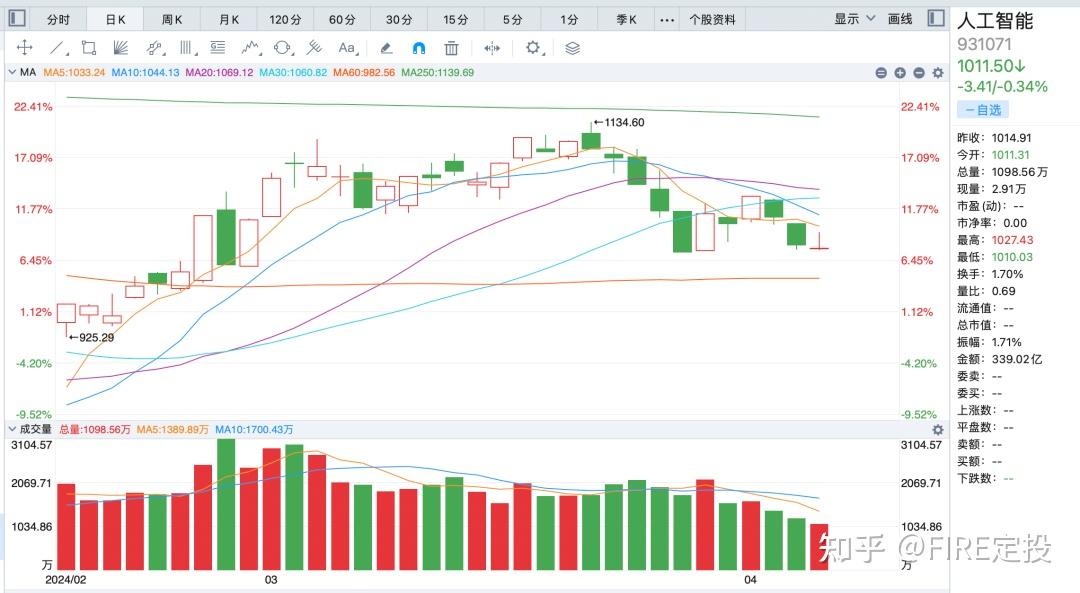Toggle left sidebar panel icon
The width and height of the screenshot is (1080, 593).
click(17, 19)
